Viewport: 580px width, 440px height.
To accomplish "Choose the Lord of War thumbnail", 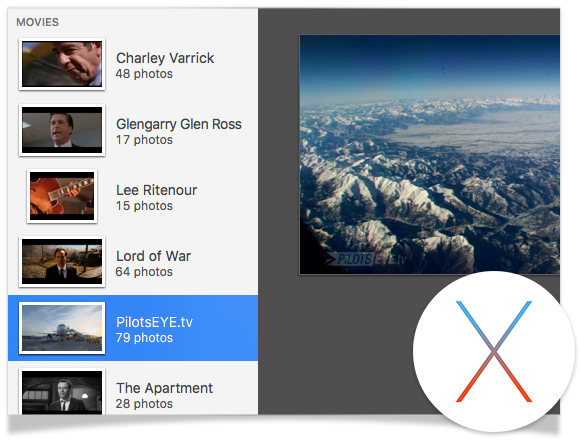I will 62,262.
